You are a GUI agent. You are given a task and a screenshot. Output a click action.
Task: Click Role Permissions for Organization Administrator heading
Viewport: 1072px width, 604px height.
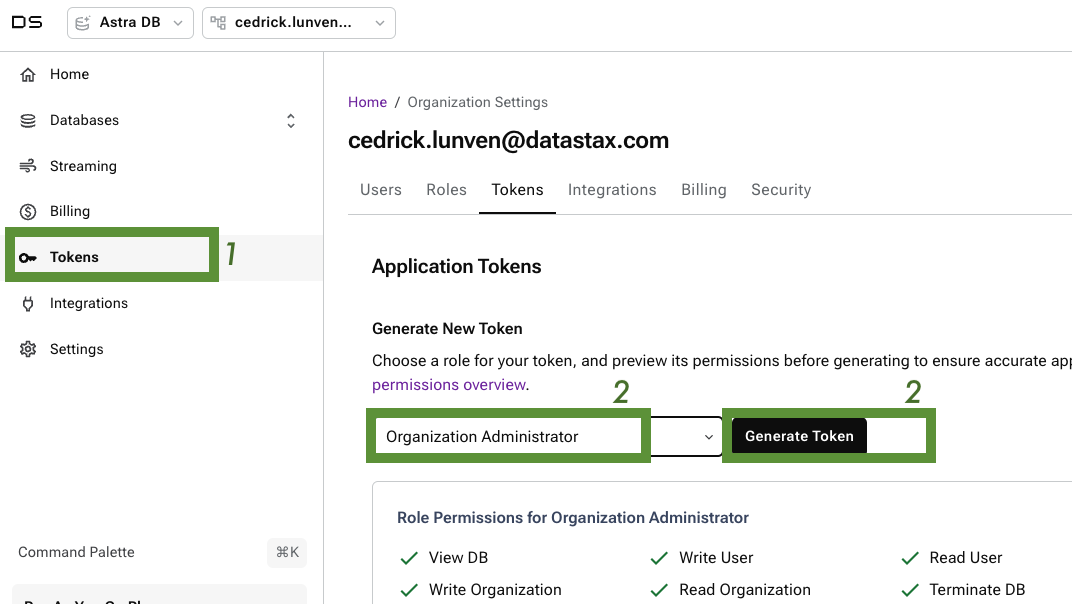[x=573, y=518]
